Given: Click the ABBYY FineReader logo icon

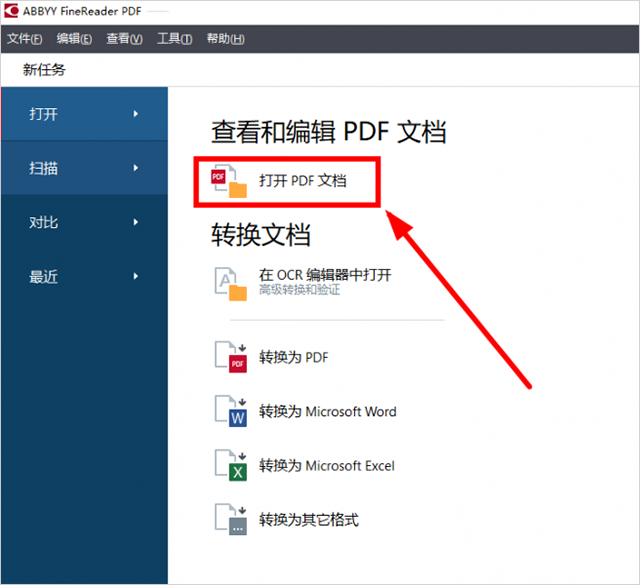Looking at the screenshot, I should click(x=11, y=11).
